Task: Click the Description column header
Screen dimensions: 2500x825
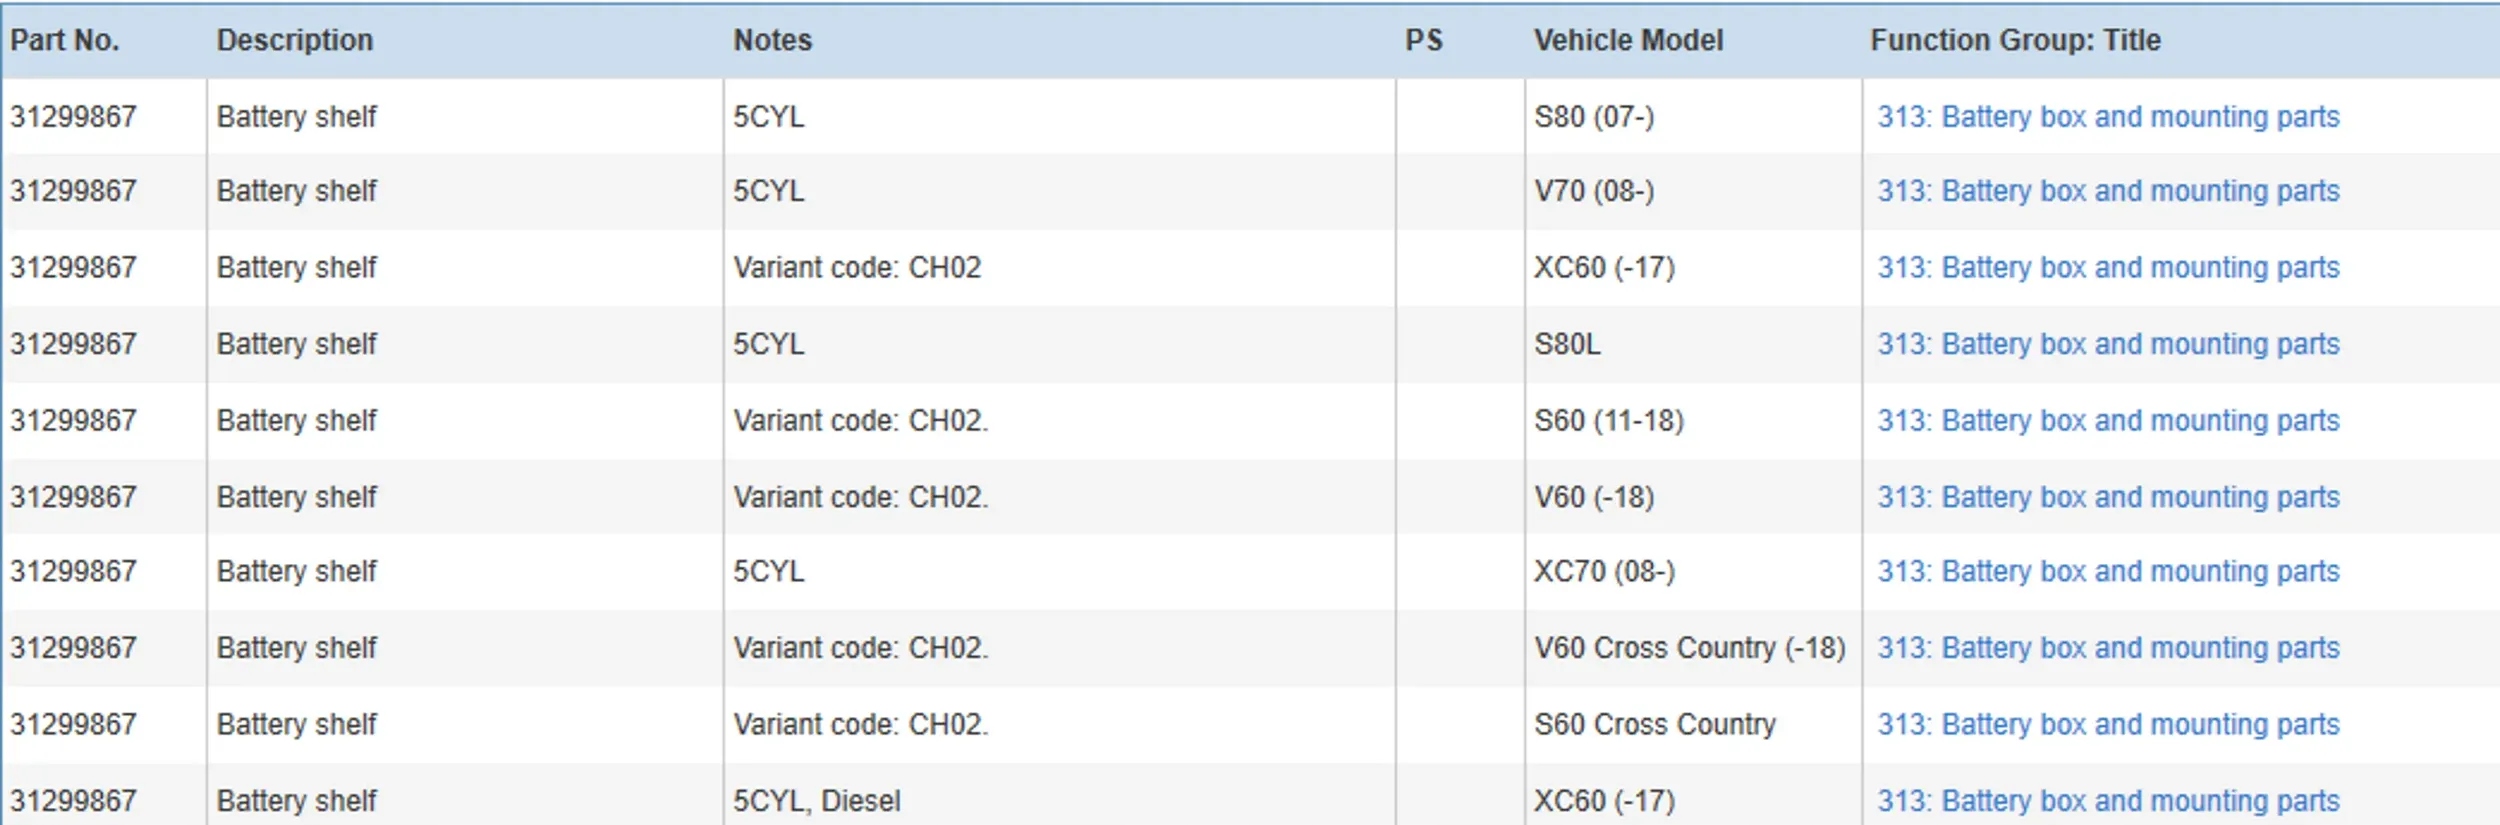Action: (295, 40)
